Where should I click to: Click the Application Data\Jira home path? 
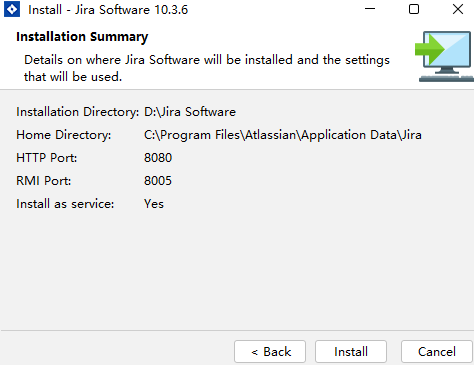(x=283, y=135)
